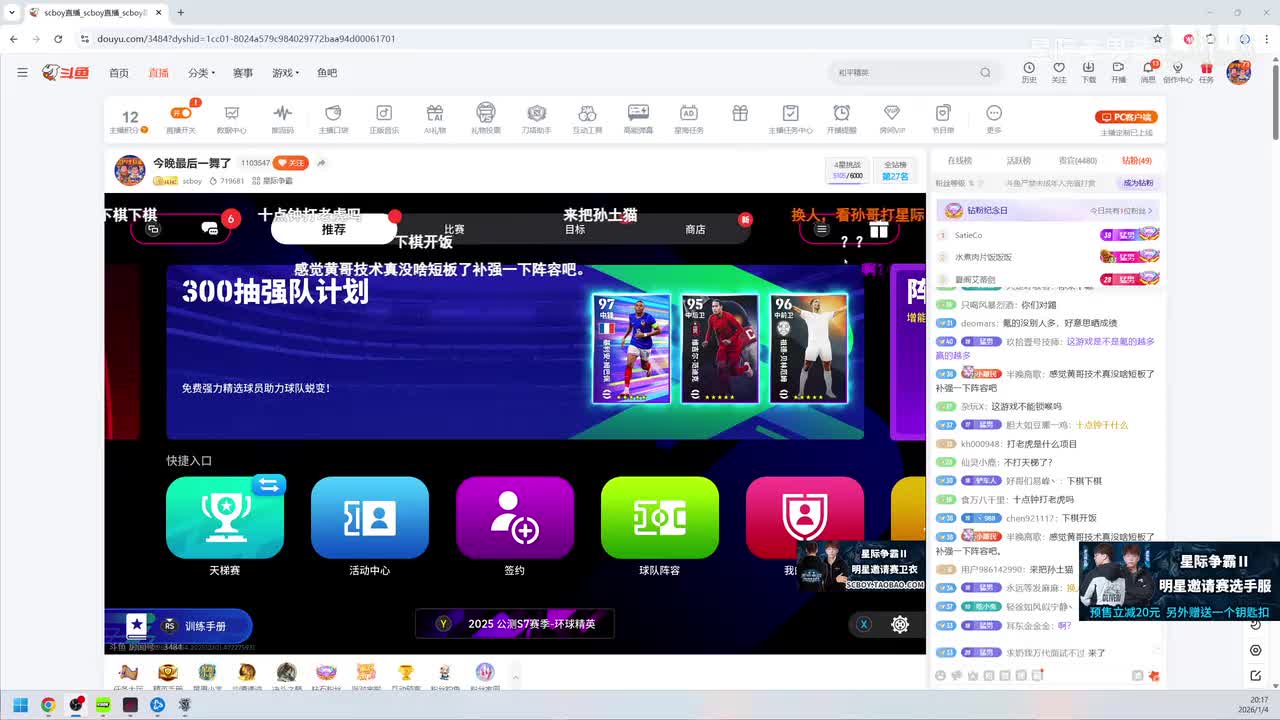Open the 正版音乐 toolbar icon

pos(384,118)
